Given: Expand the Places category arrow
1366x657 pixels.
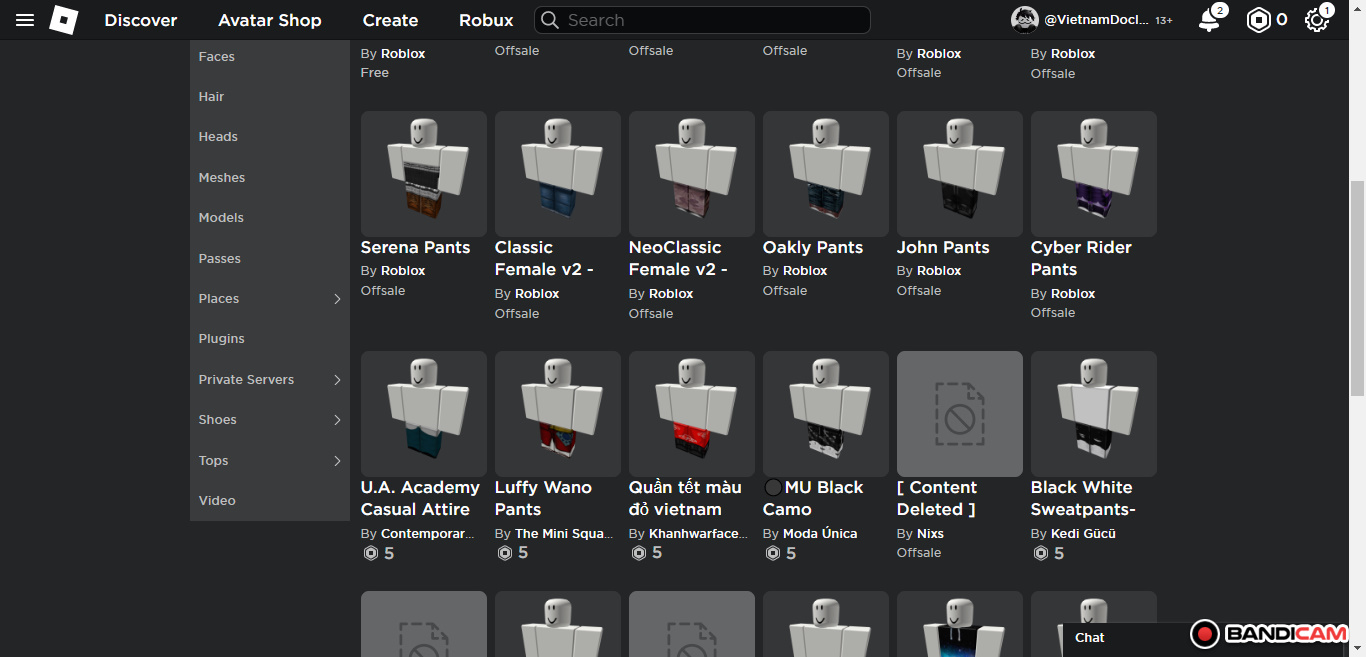Looking at the screenshot, I should click(x=337, y=299).
